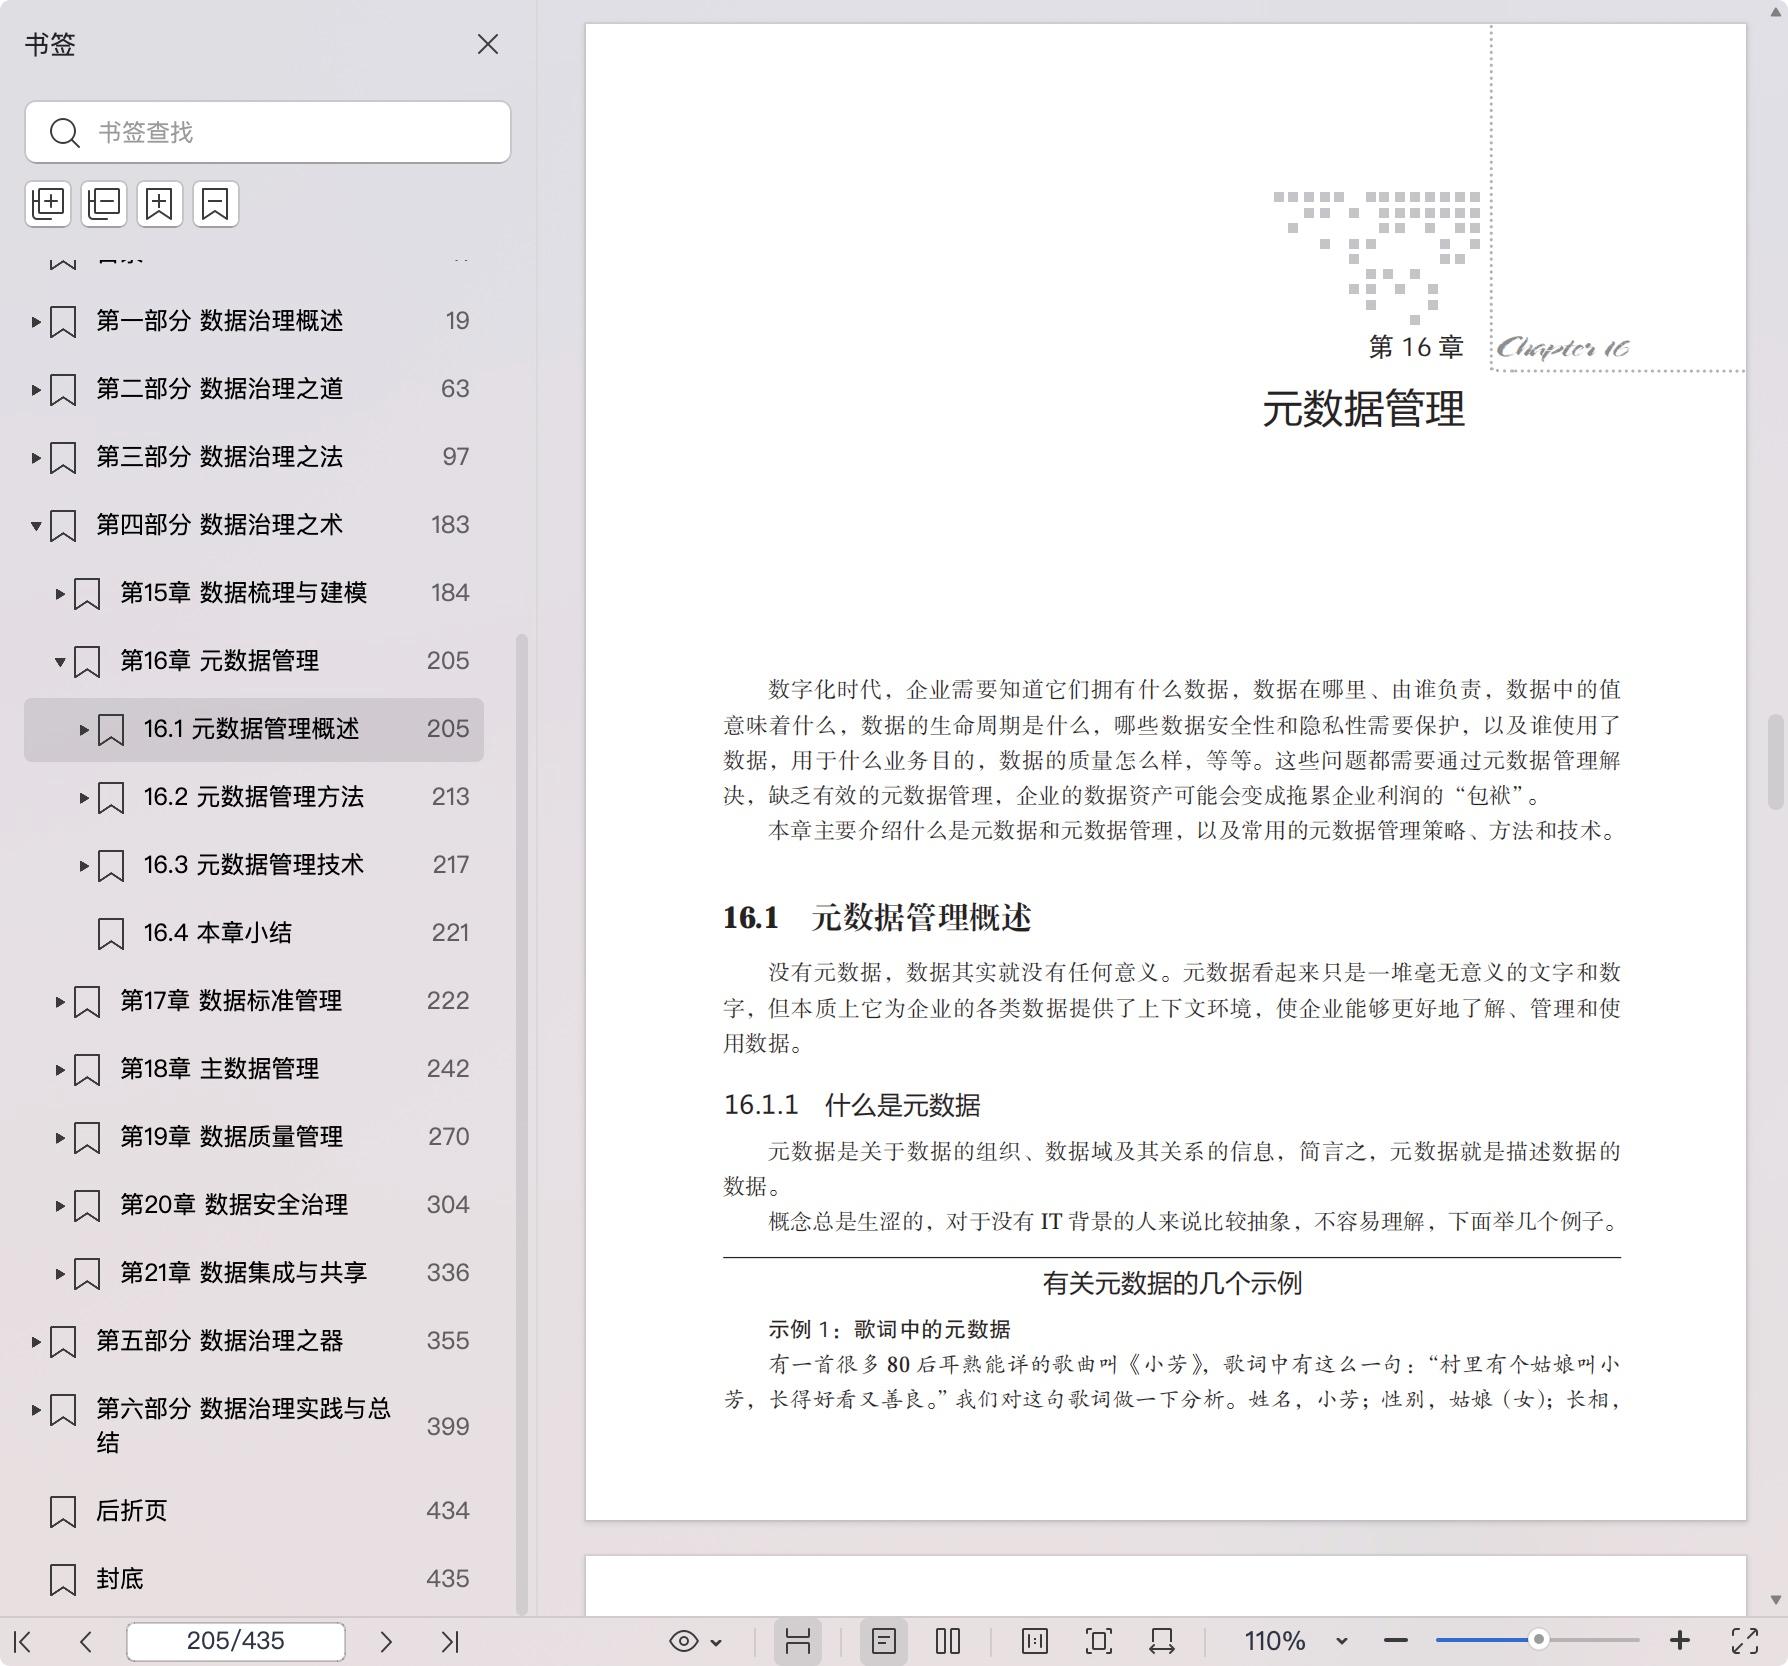1788x1666 pixels.
Task: Open bookmark 第20章 数据安全治理
Action: click(234, 1205)
